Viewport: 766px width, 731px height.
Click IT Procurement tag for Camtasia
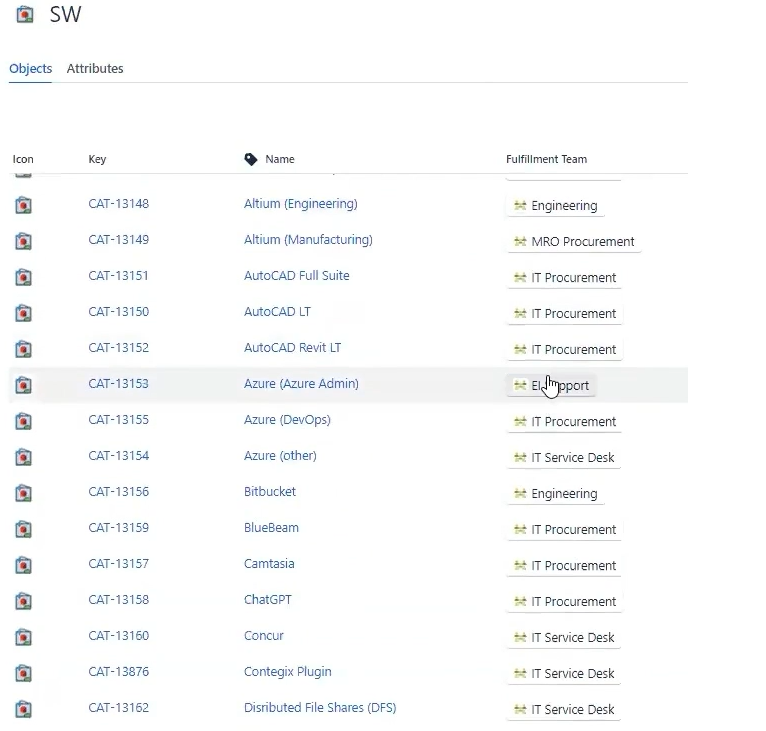pyautogui.click(x=565, y=566)
